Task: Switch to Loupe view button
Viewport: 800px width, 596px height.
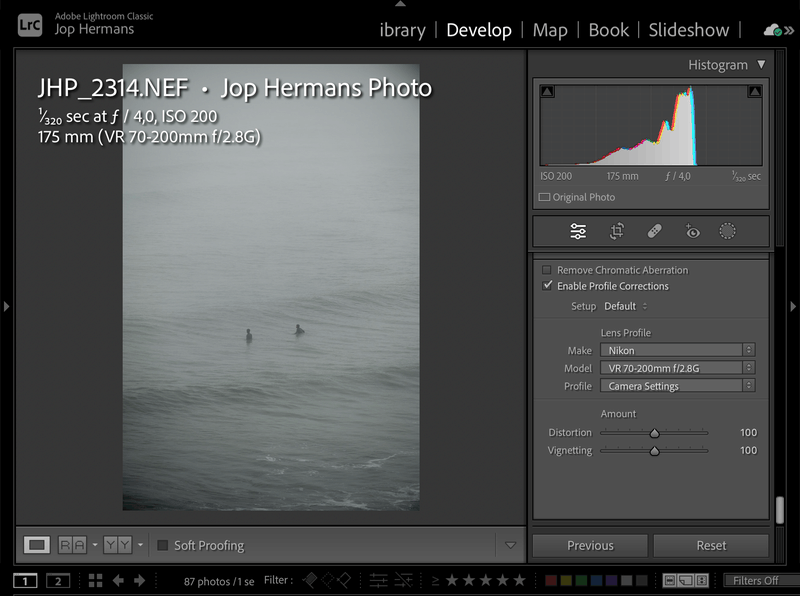Action: coord(37,545)
